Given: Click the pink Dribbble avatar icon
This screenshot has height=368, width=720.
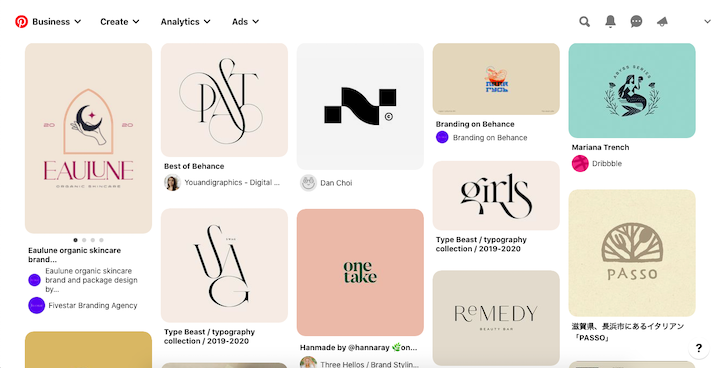Looking at the screenshot, I should [580, 164].
